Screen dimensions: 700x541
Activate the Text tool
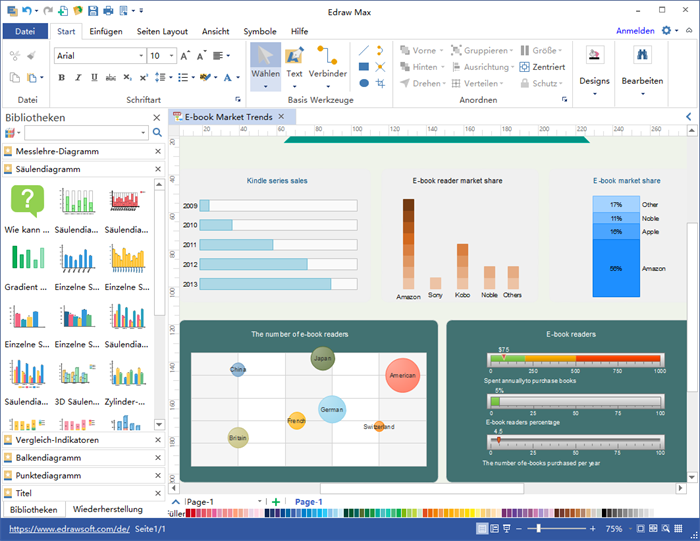pyautogui.click(x=294, y=67)
